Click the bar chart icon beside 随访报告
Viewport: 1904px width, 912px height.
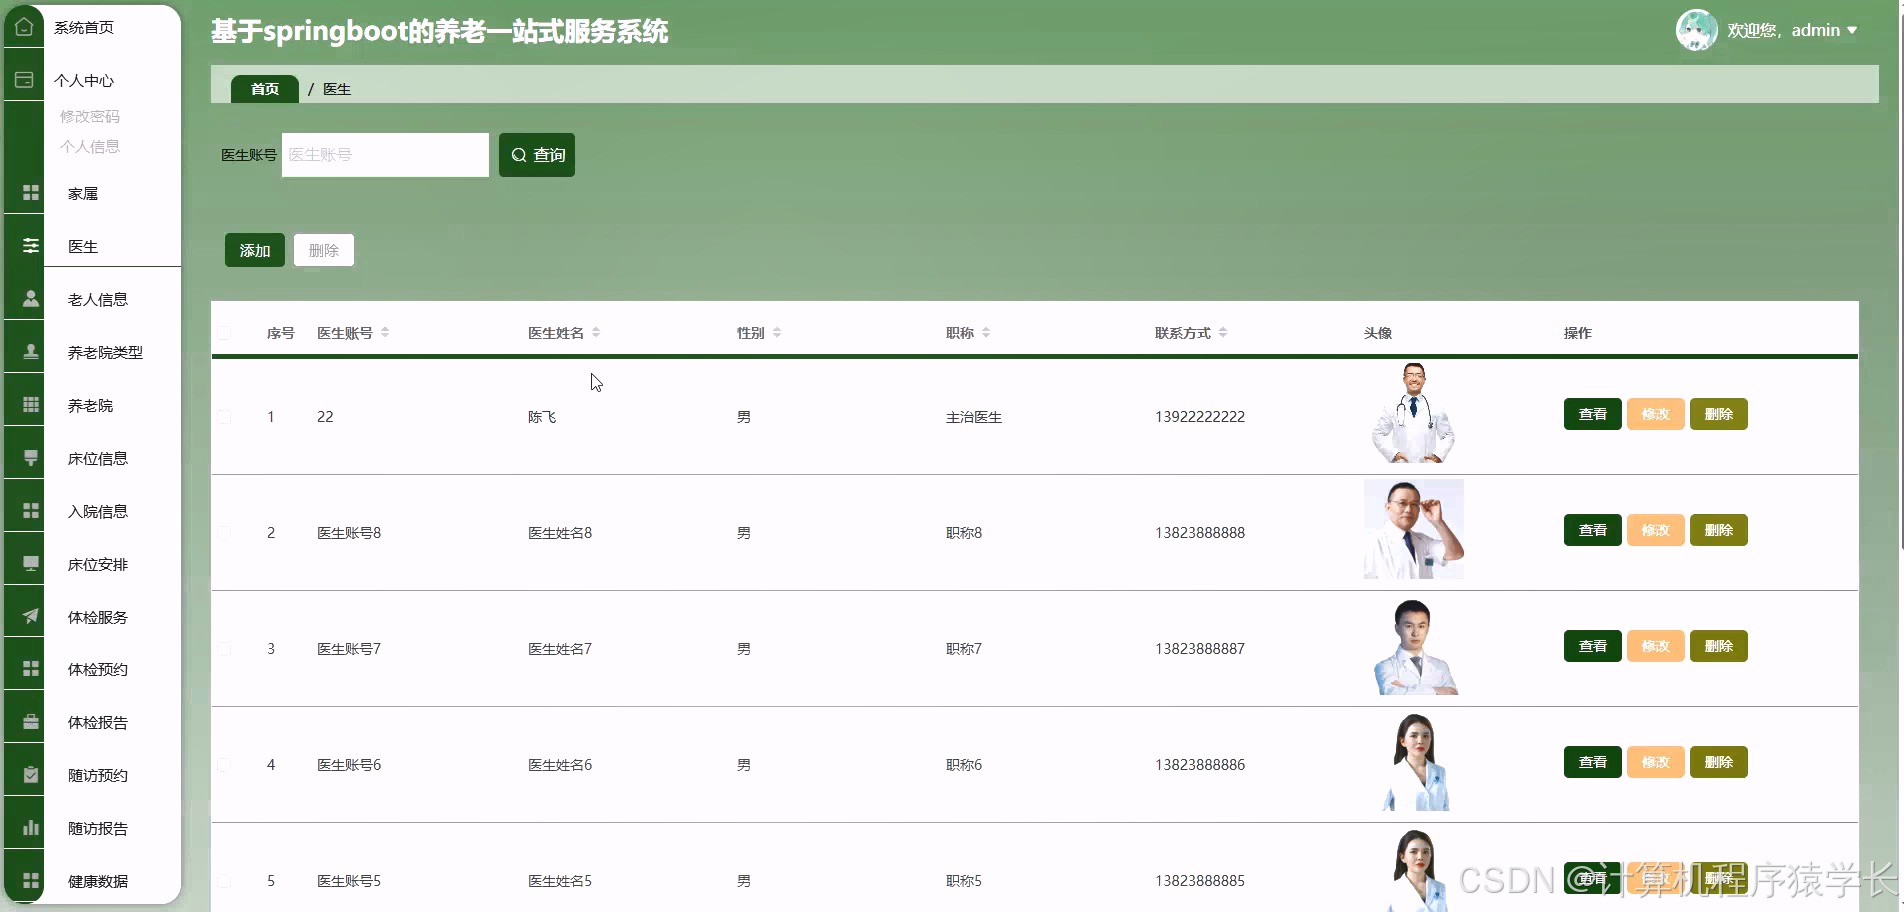(31, 828)
